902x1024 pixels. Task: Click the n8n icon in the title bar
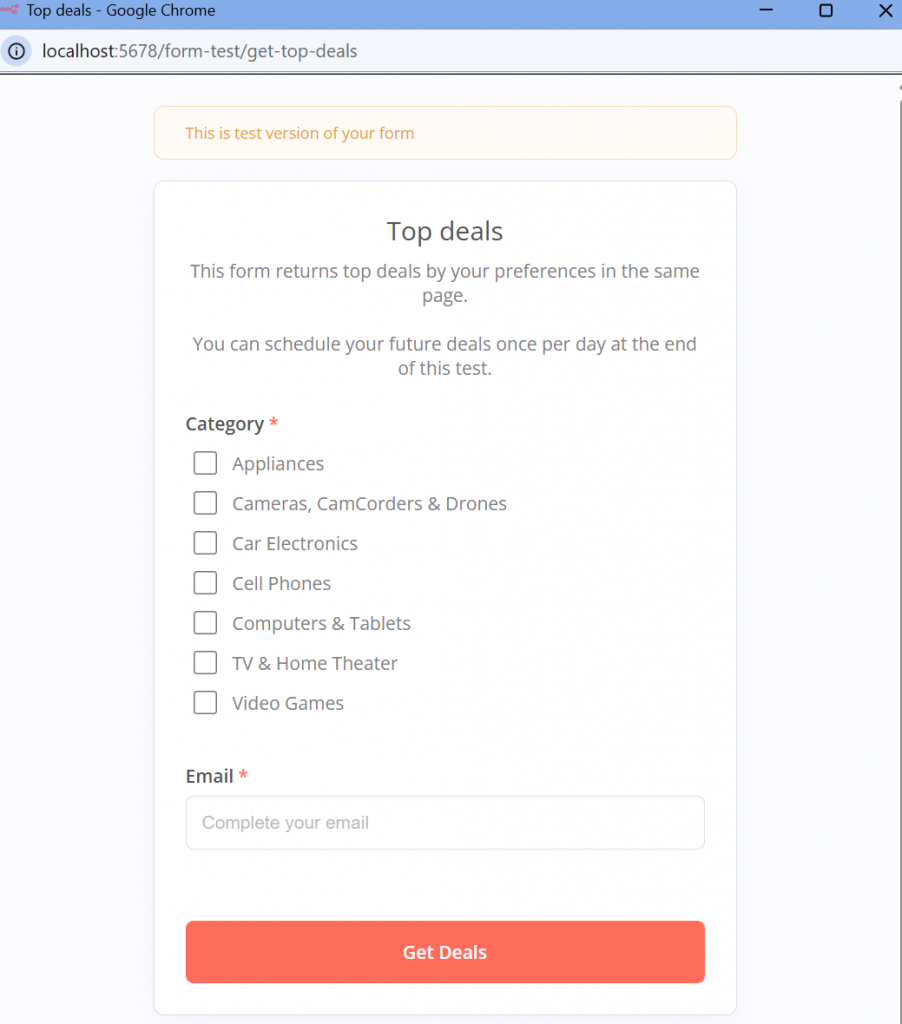pyautogui.click(x=10, y=11)
